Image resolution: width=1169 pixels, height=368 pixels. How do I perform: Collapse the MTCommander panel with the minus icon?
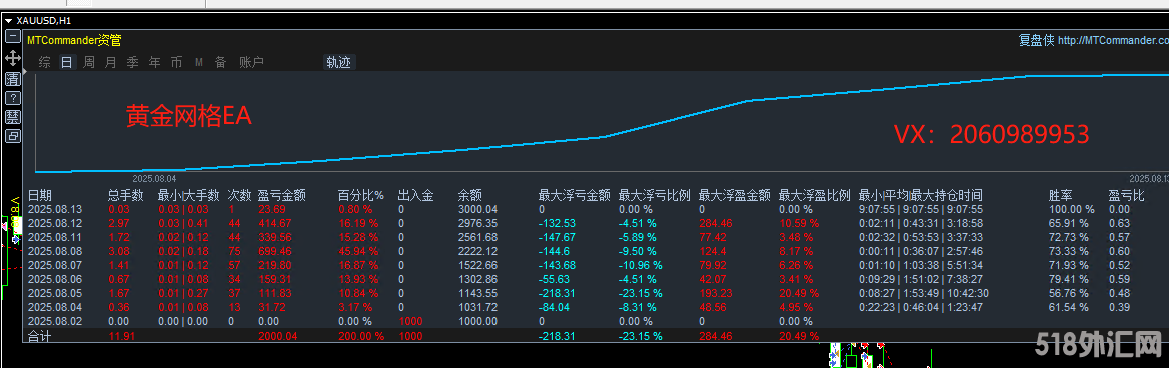point(12,36)
